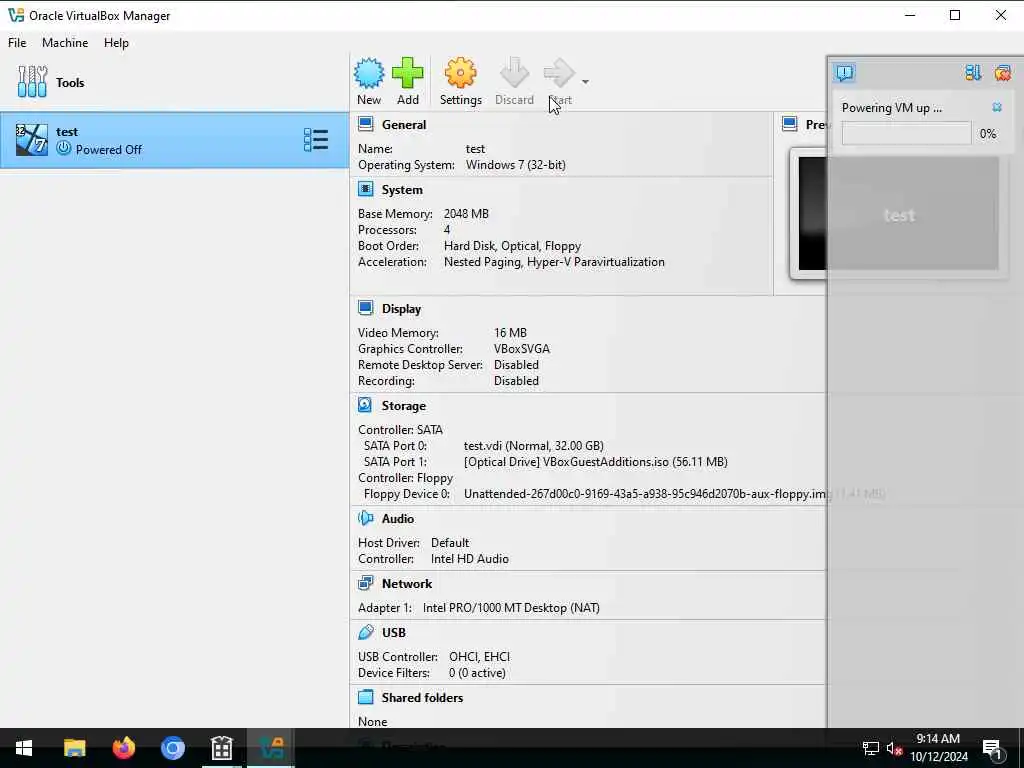
Task: Click the Storage disk icon
Action: 365,405
